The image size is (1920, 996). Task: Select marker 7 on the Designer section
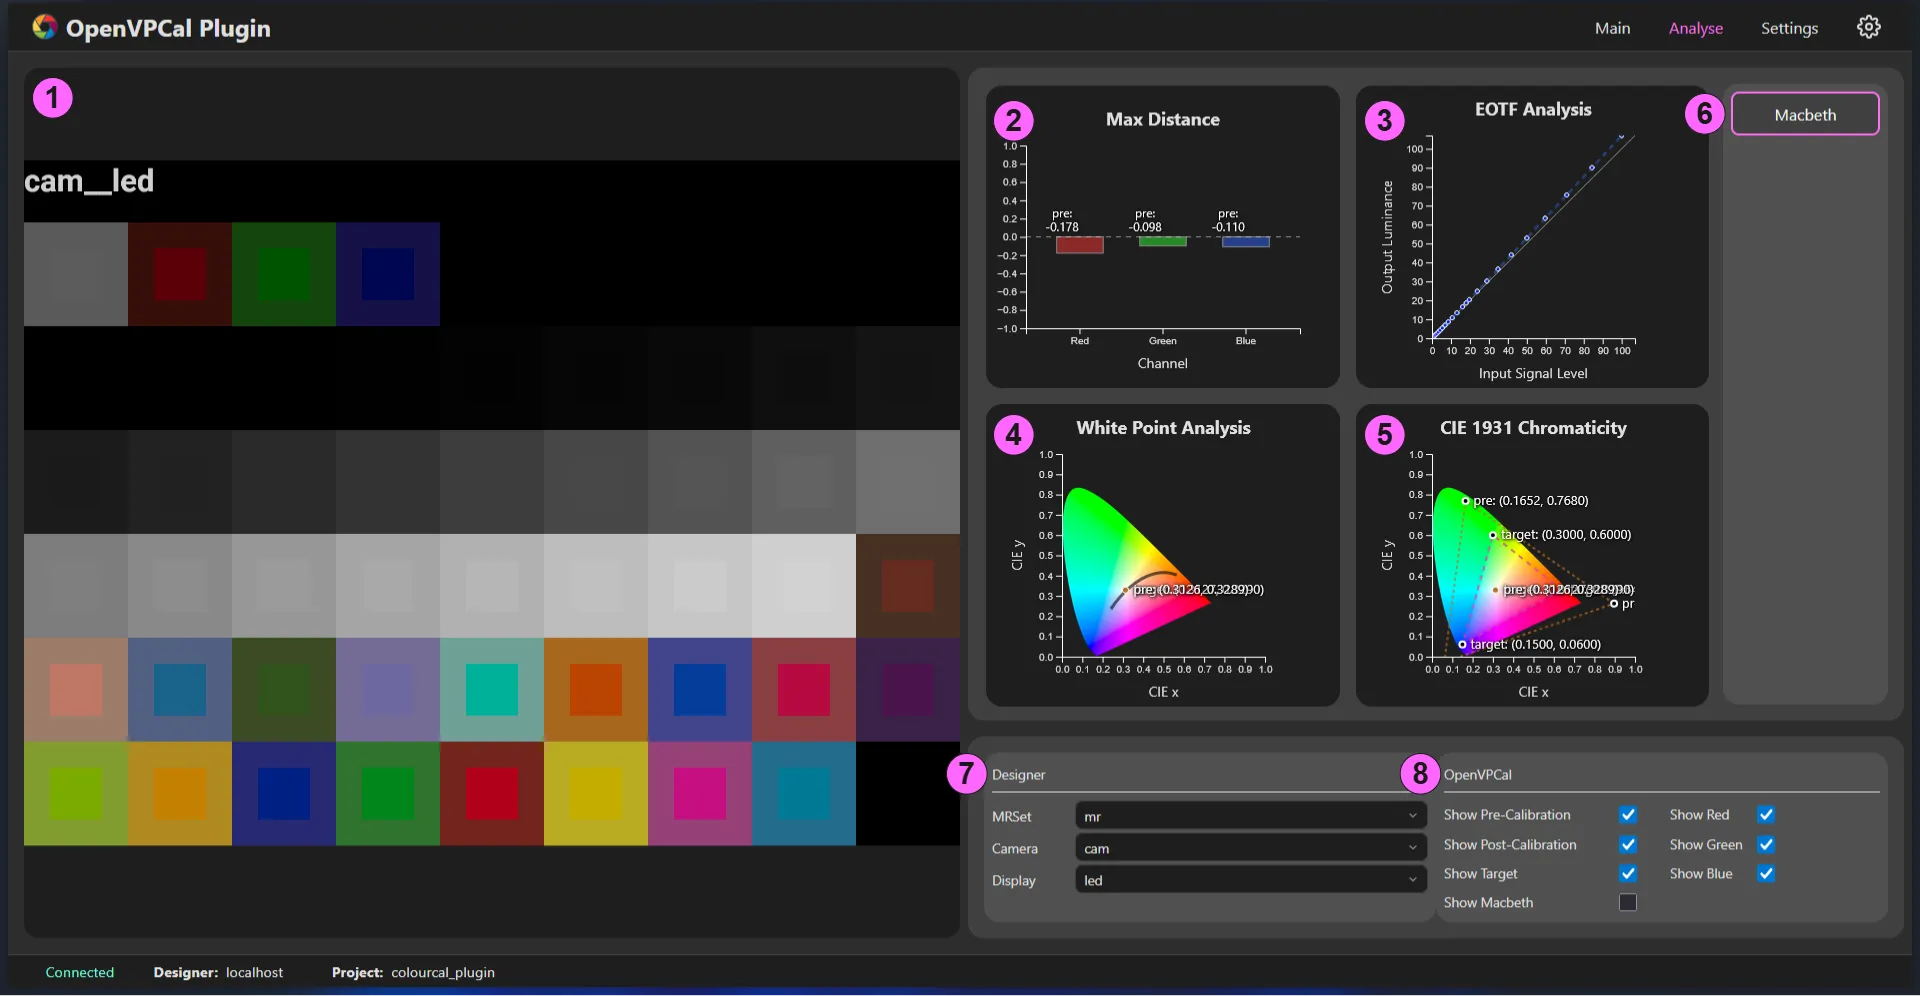[x=965, y=773]
